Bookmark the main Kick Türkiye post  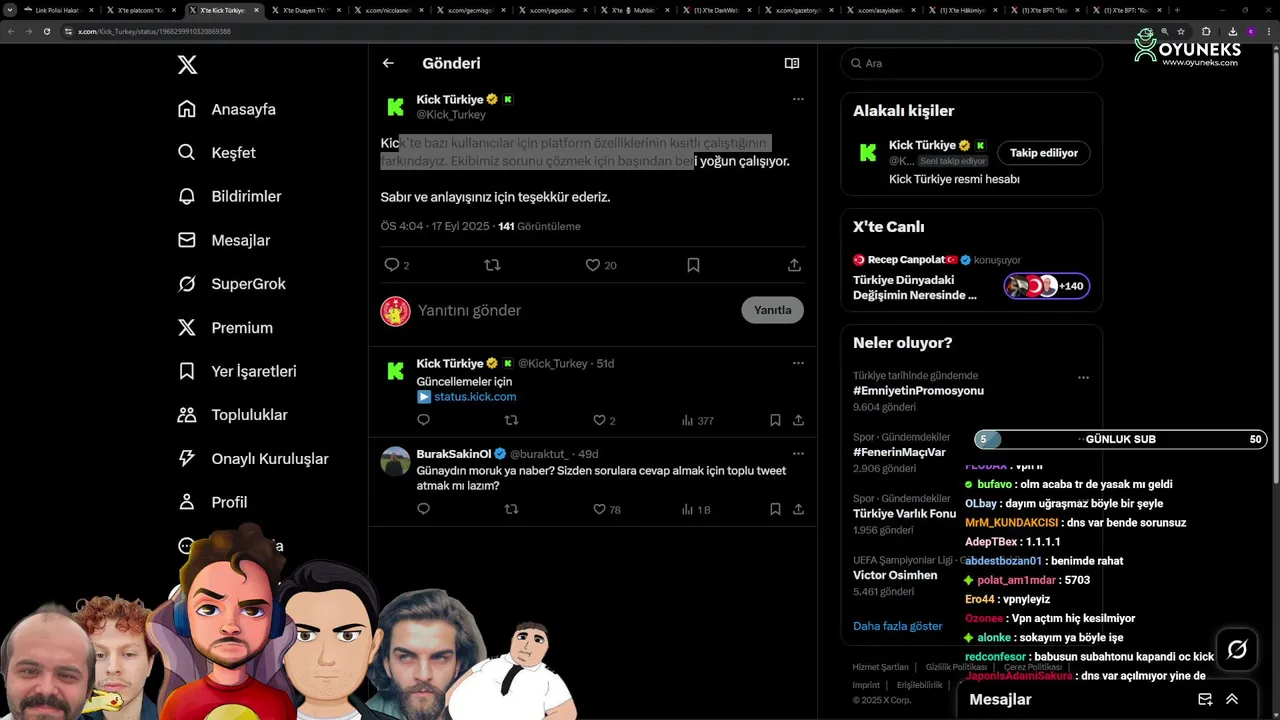(693, 265)
